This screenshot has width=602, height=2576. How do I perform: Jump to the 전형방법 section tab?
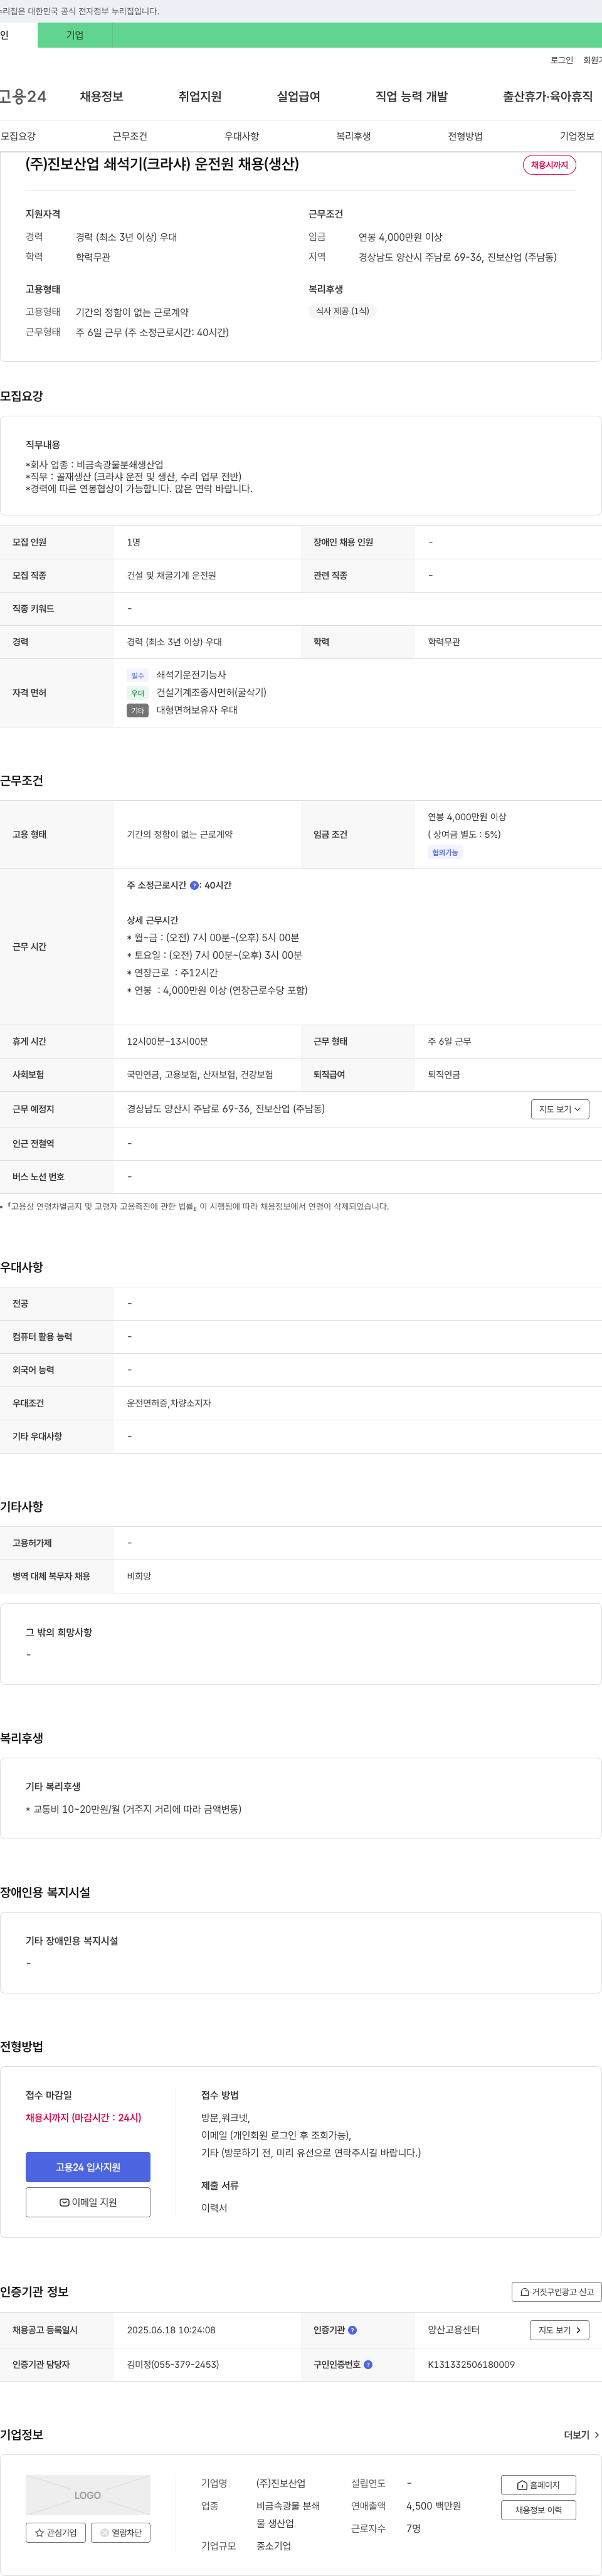tap(465, 136)
